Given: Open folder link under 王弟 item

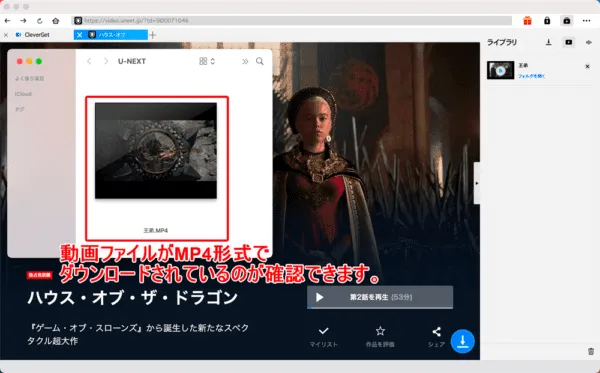Looking at the screenshot, I should tap(531, 76).
